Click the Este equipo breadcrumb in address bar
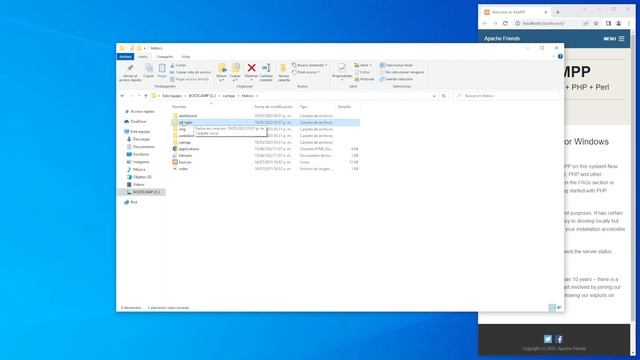 172,96
